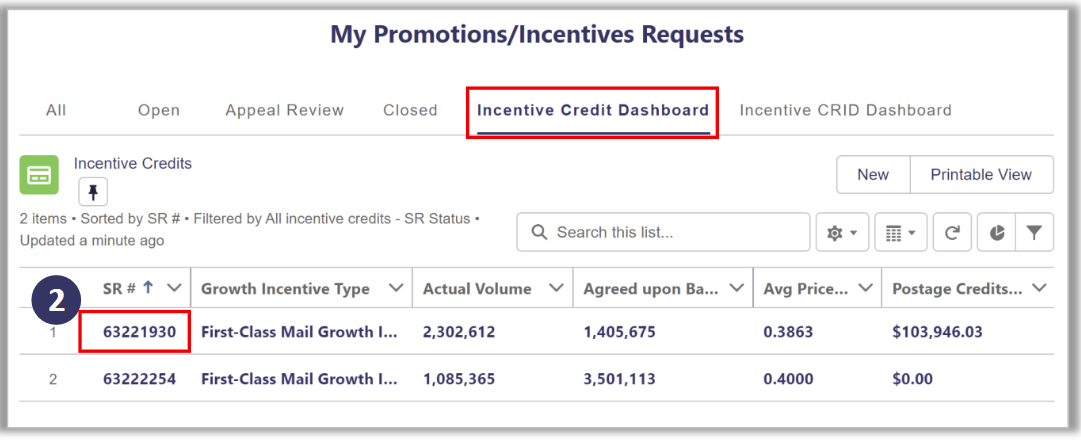Switch to the Appeal Review tab
The image size is (1081, 444).
coord(284,110)
